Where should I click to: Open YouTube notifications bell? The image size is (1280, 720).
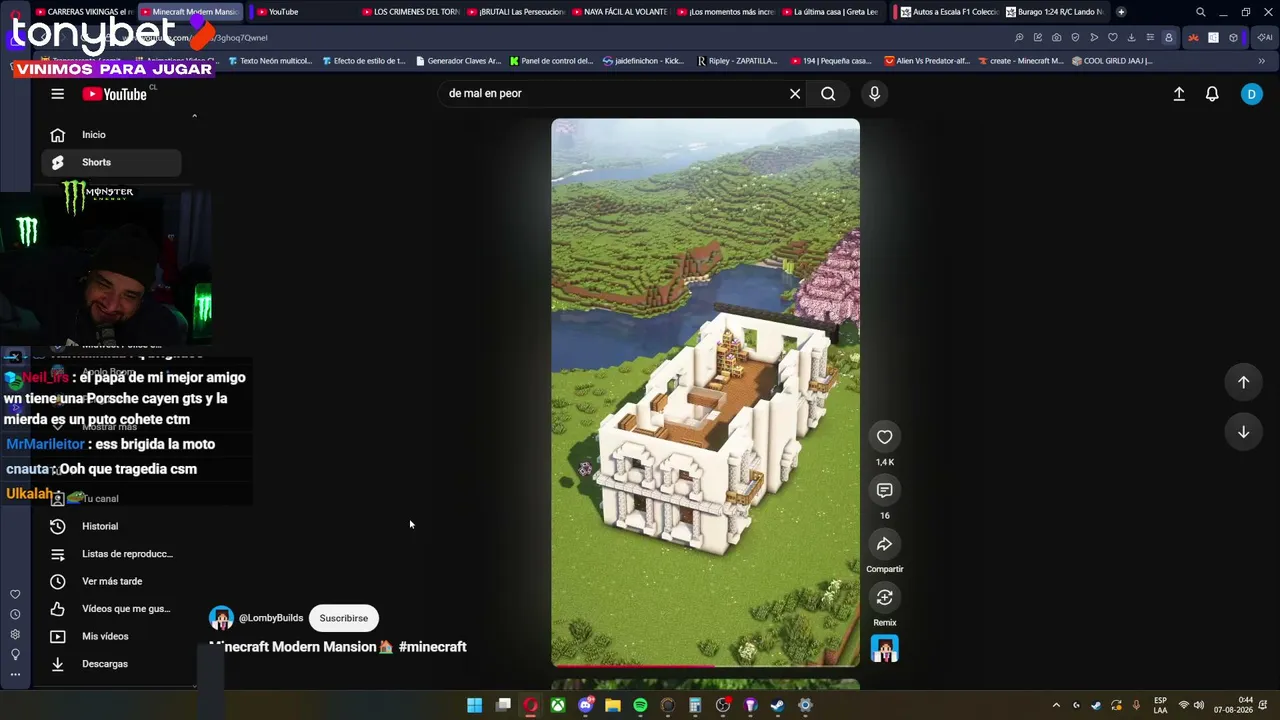click(1212, 94)
